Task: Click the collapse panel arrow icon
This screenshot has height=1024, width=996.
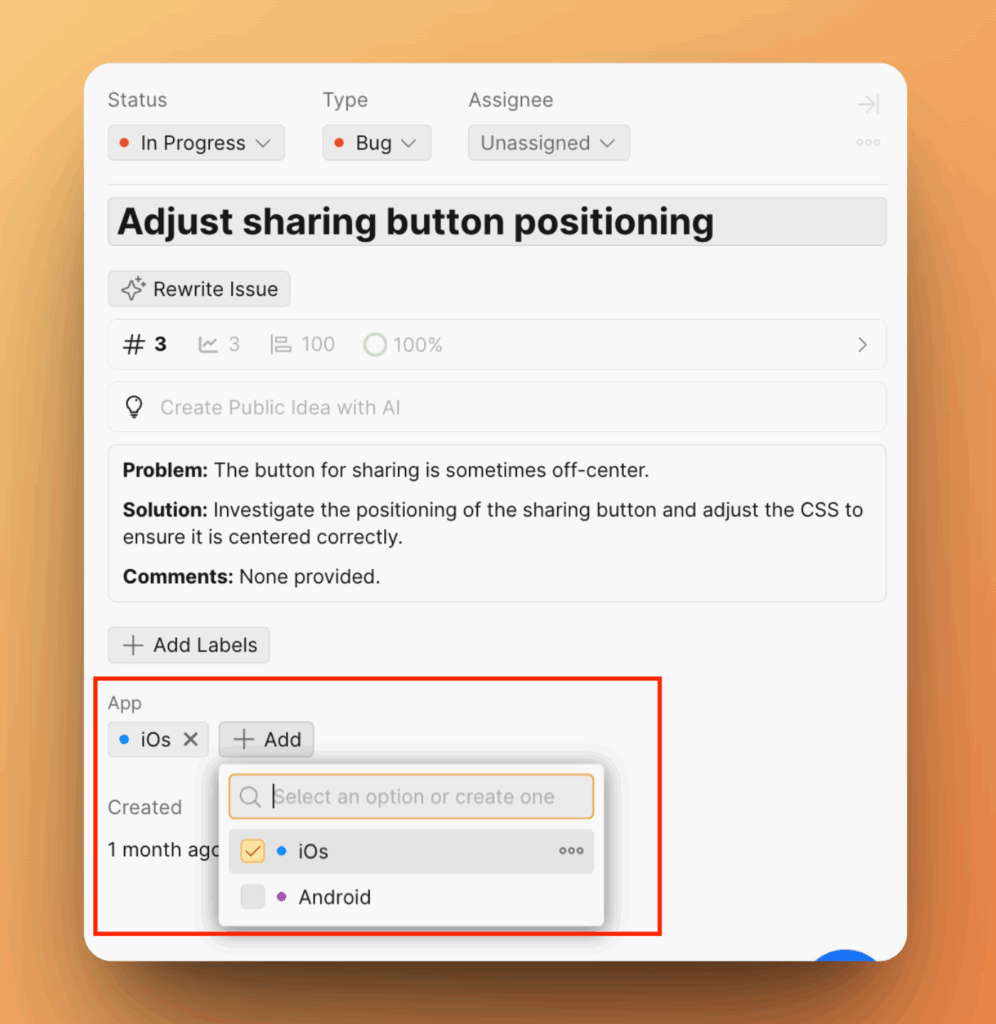Action: tap(869, 104)
